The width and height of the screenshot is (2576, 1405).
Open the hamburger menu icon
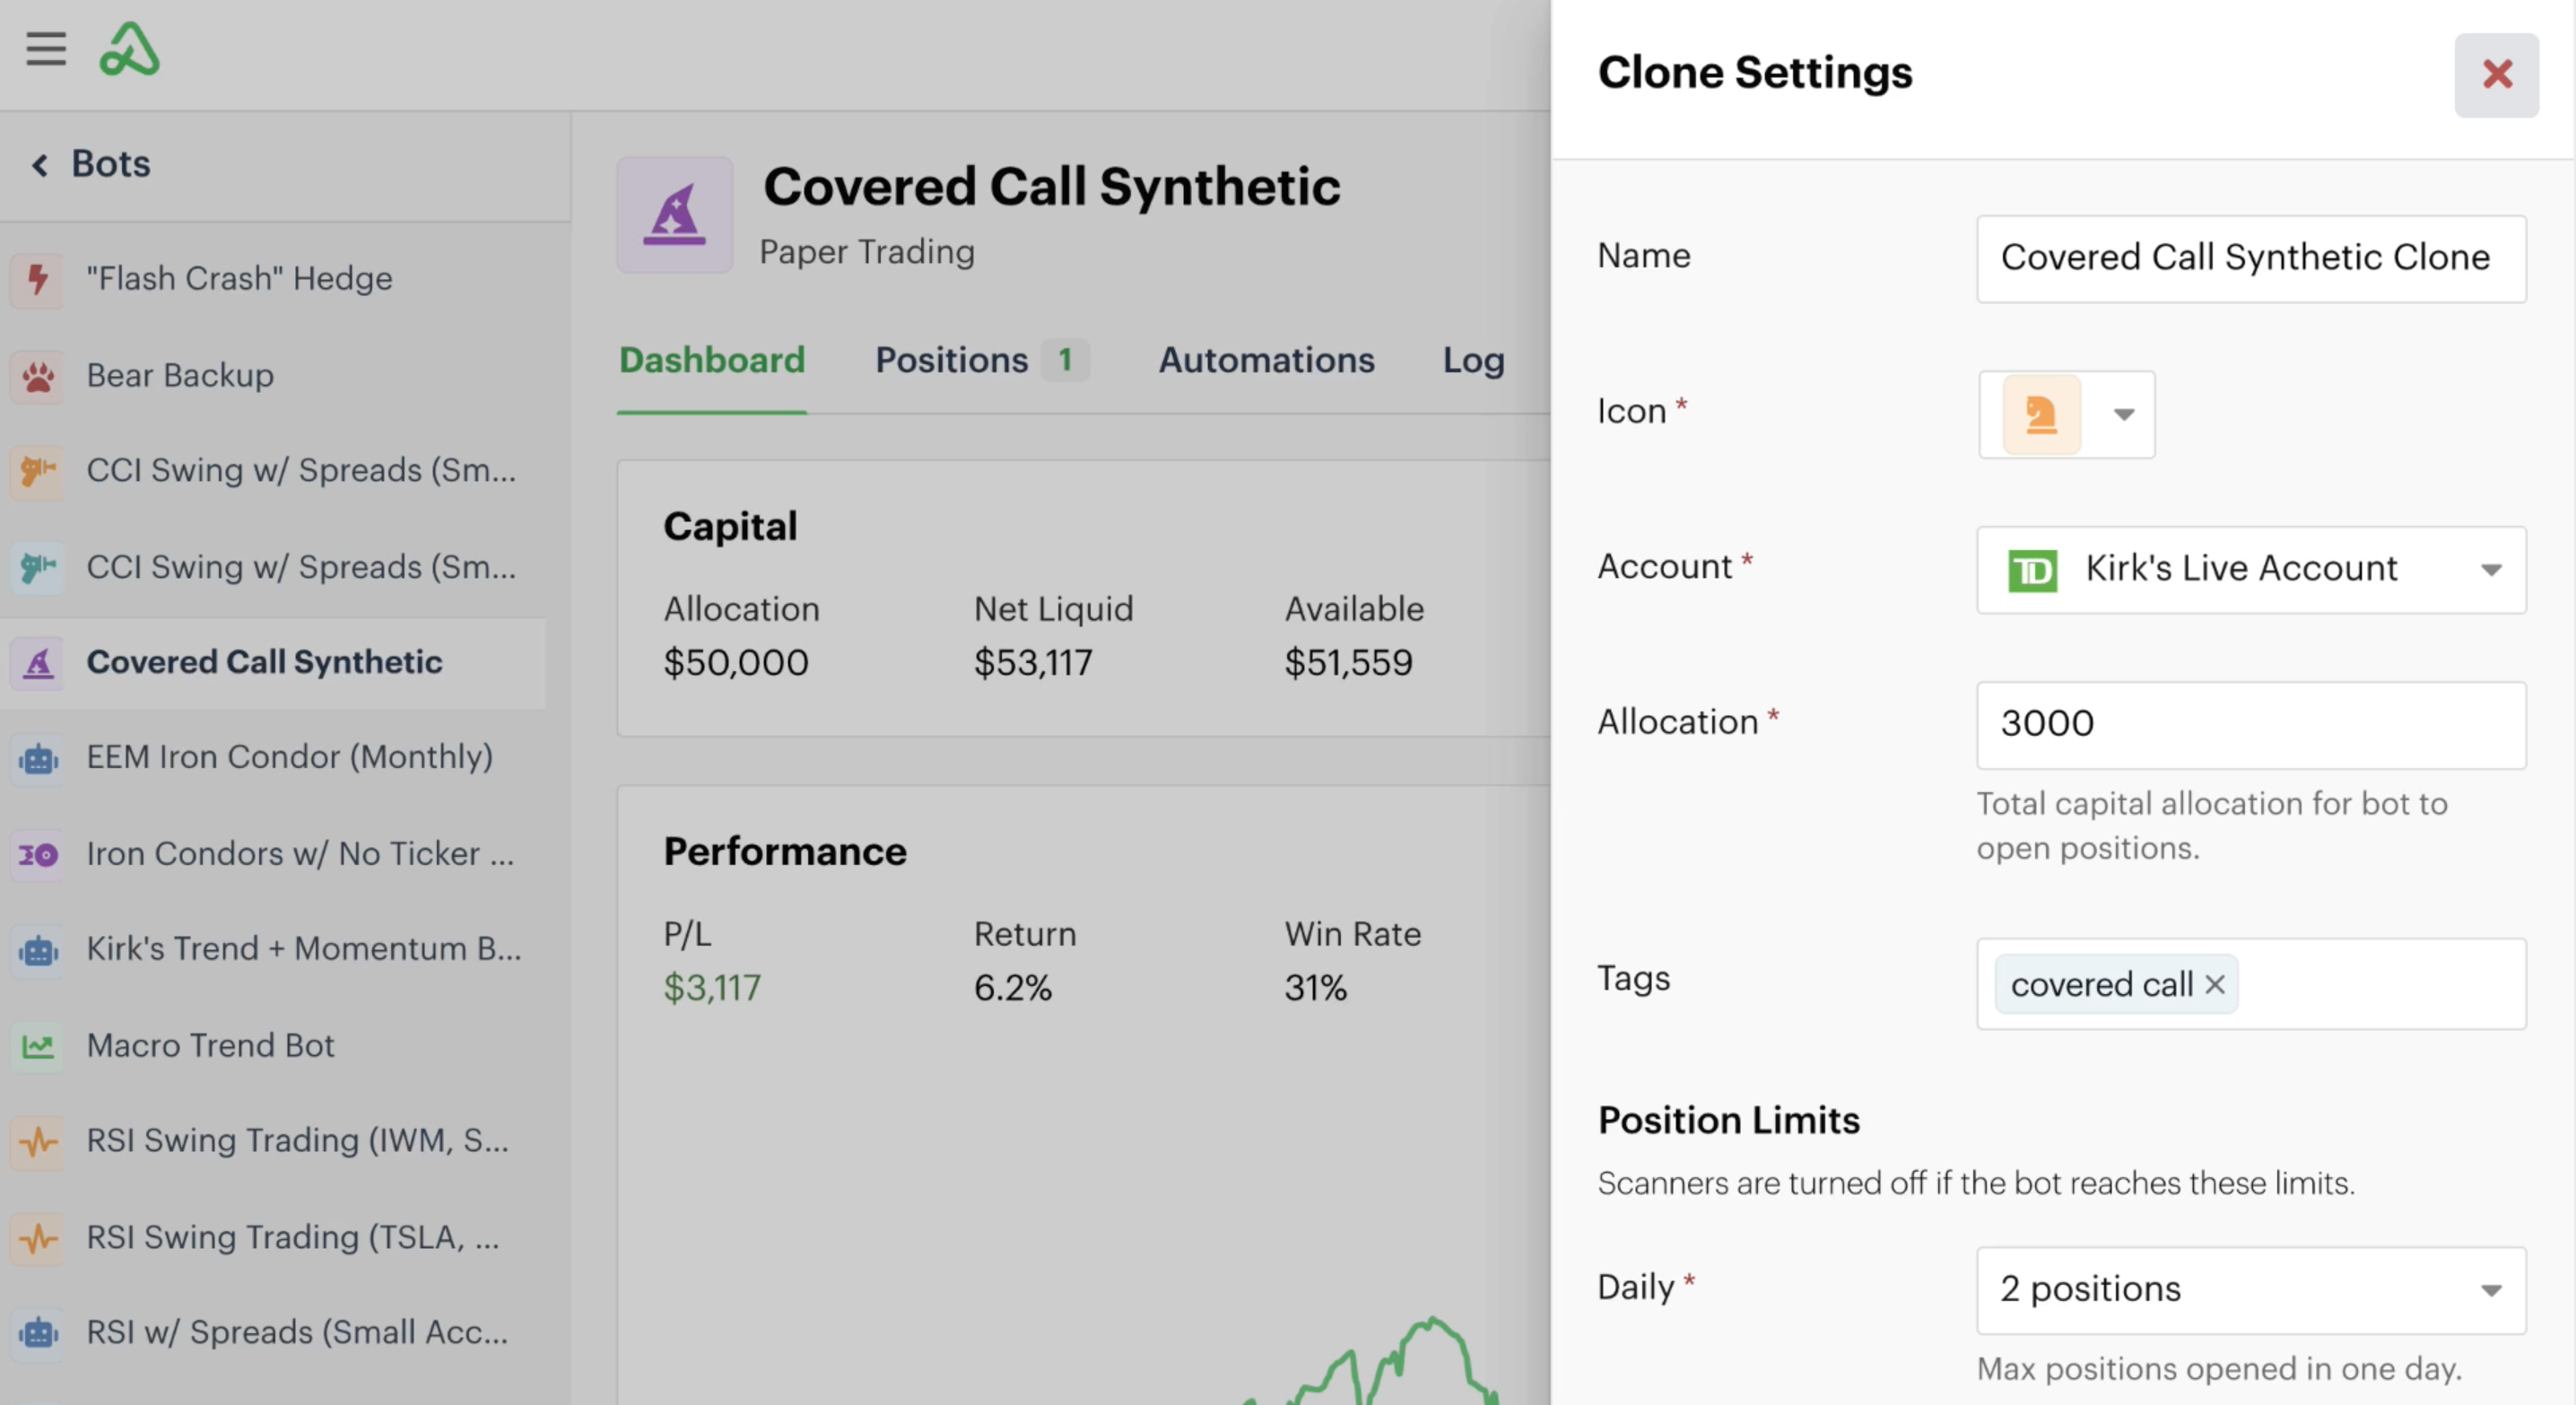point(46,49)
